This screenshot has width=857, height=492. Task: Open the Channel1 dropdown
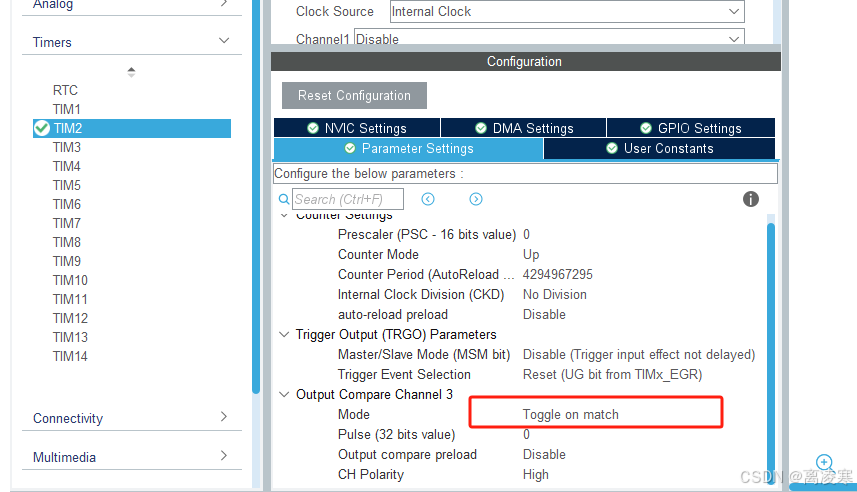pyautogui.click(x=549, y=38)
